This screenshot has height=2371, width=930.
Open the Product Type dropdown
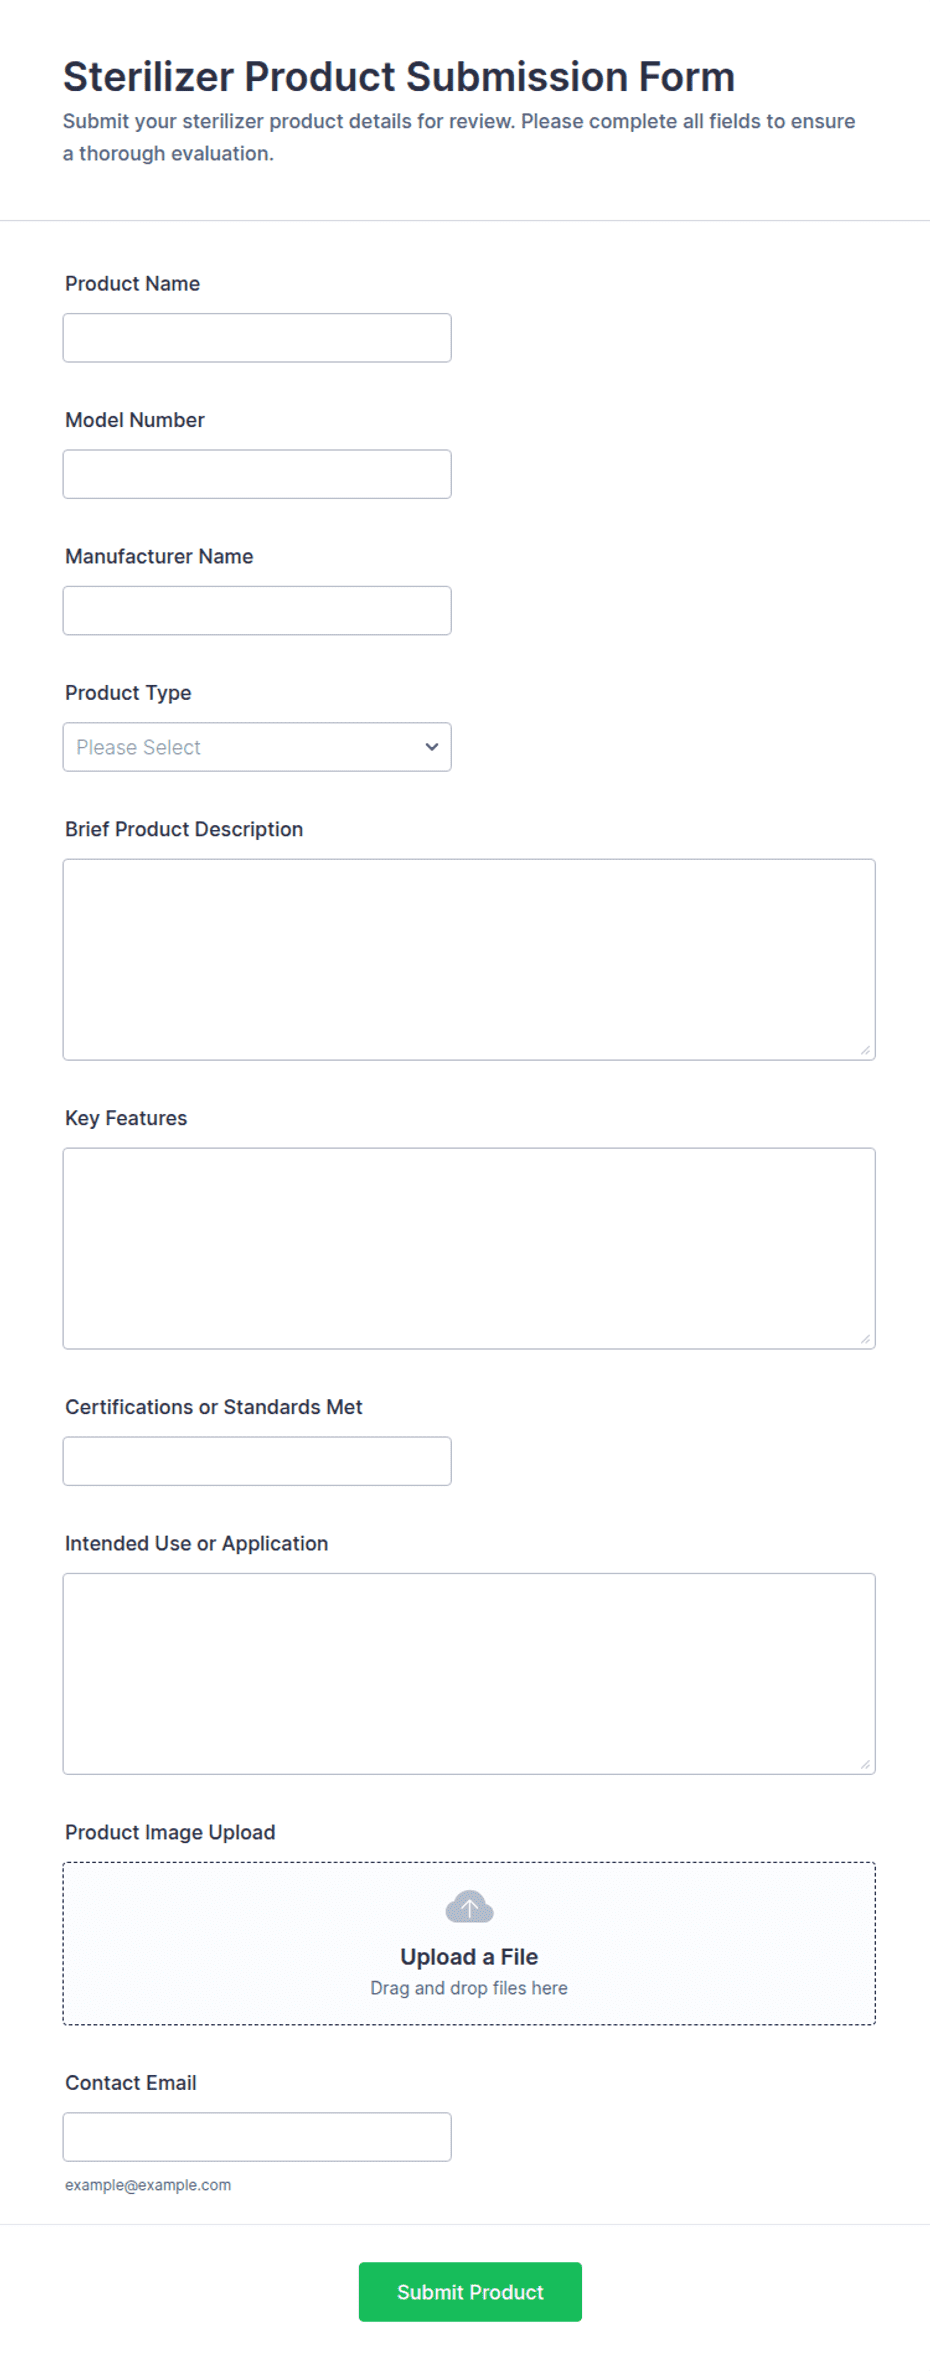tap(257, 747)
